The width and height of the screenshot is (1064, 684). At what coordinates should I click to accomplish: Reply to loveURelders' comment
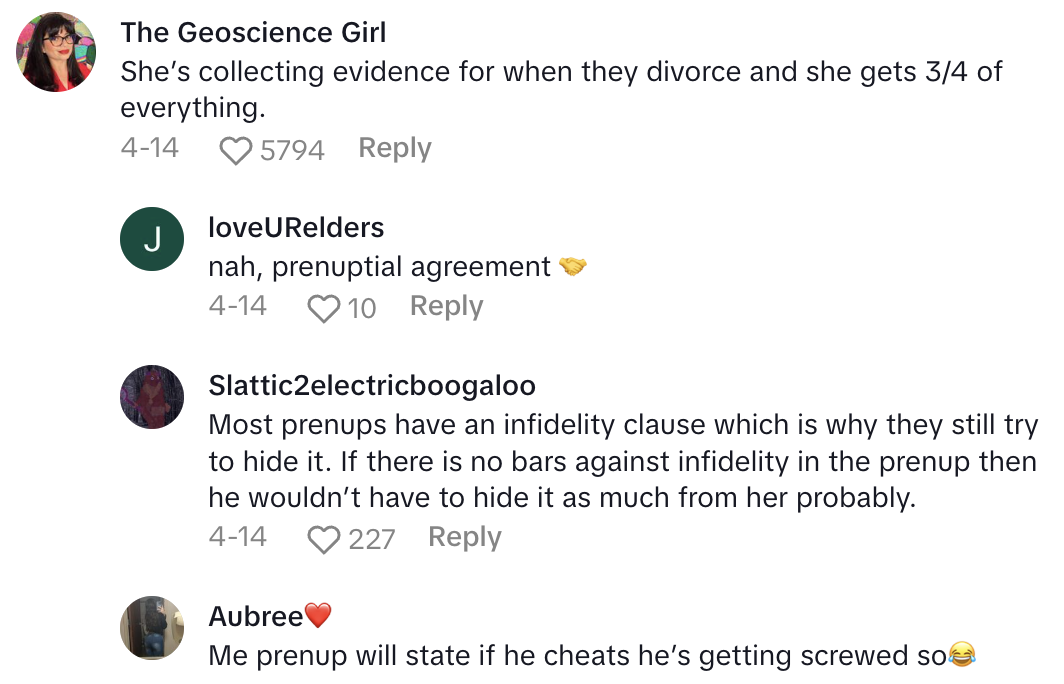point(446,306)
